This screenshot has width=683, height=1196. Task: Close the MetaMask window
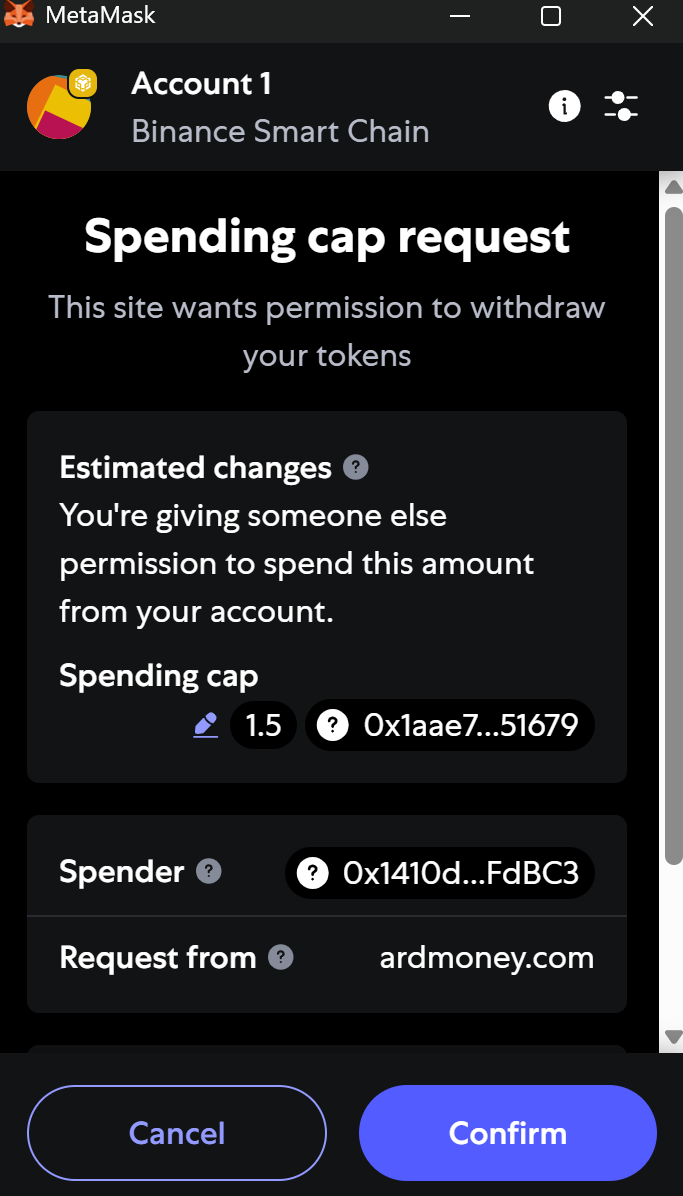[x=643, y=16]
